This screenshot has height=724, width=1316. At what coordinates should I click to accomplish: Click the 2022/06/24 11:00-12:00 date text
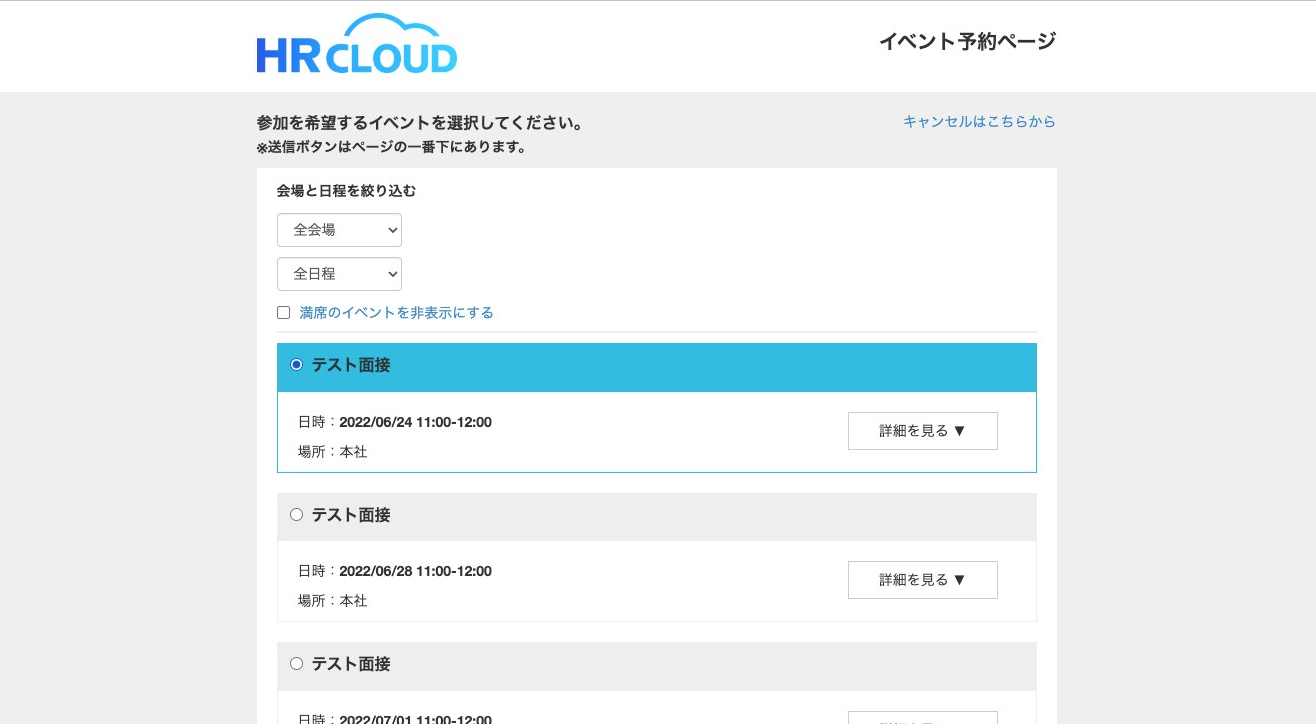tap(415, 422)
